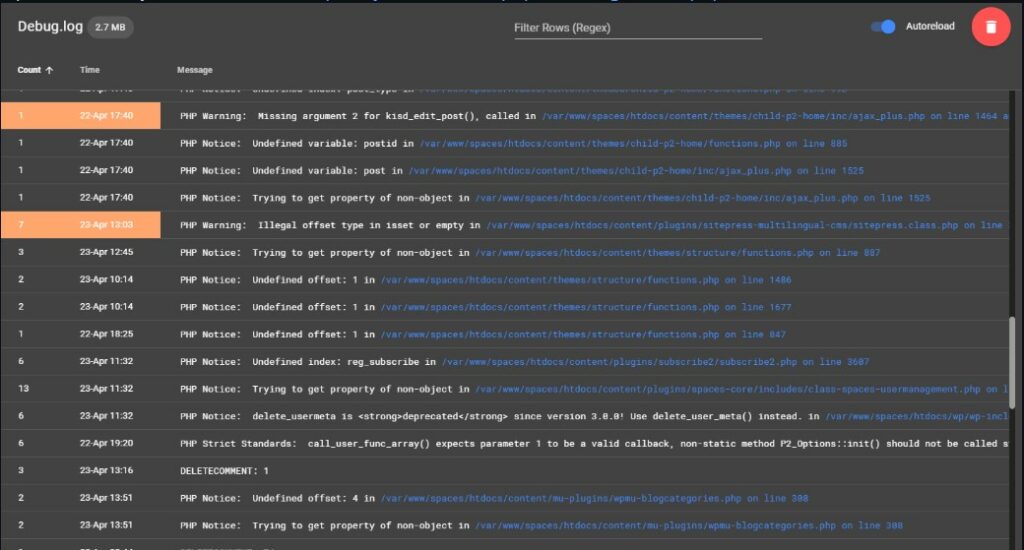1024x550 pixels.
Task: Toggle the Autoreload switch
Action: pyautogui.click(x=883, y=27)
